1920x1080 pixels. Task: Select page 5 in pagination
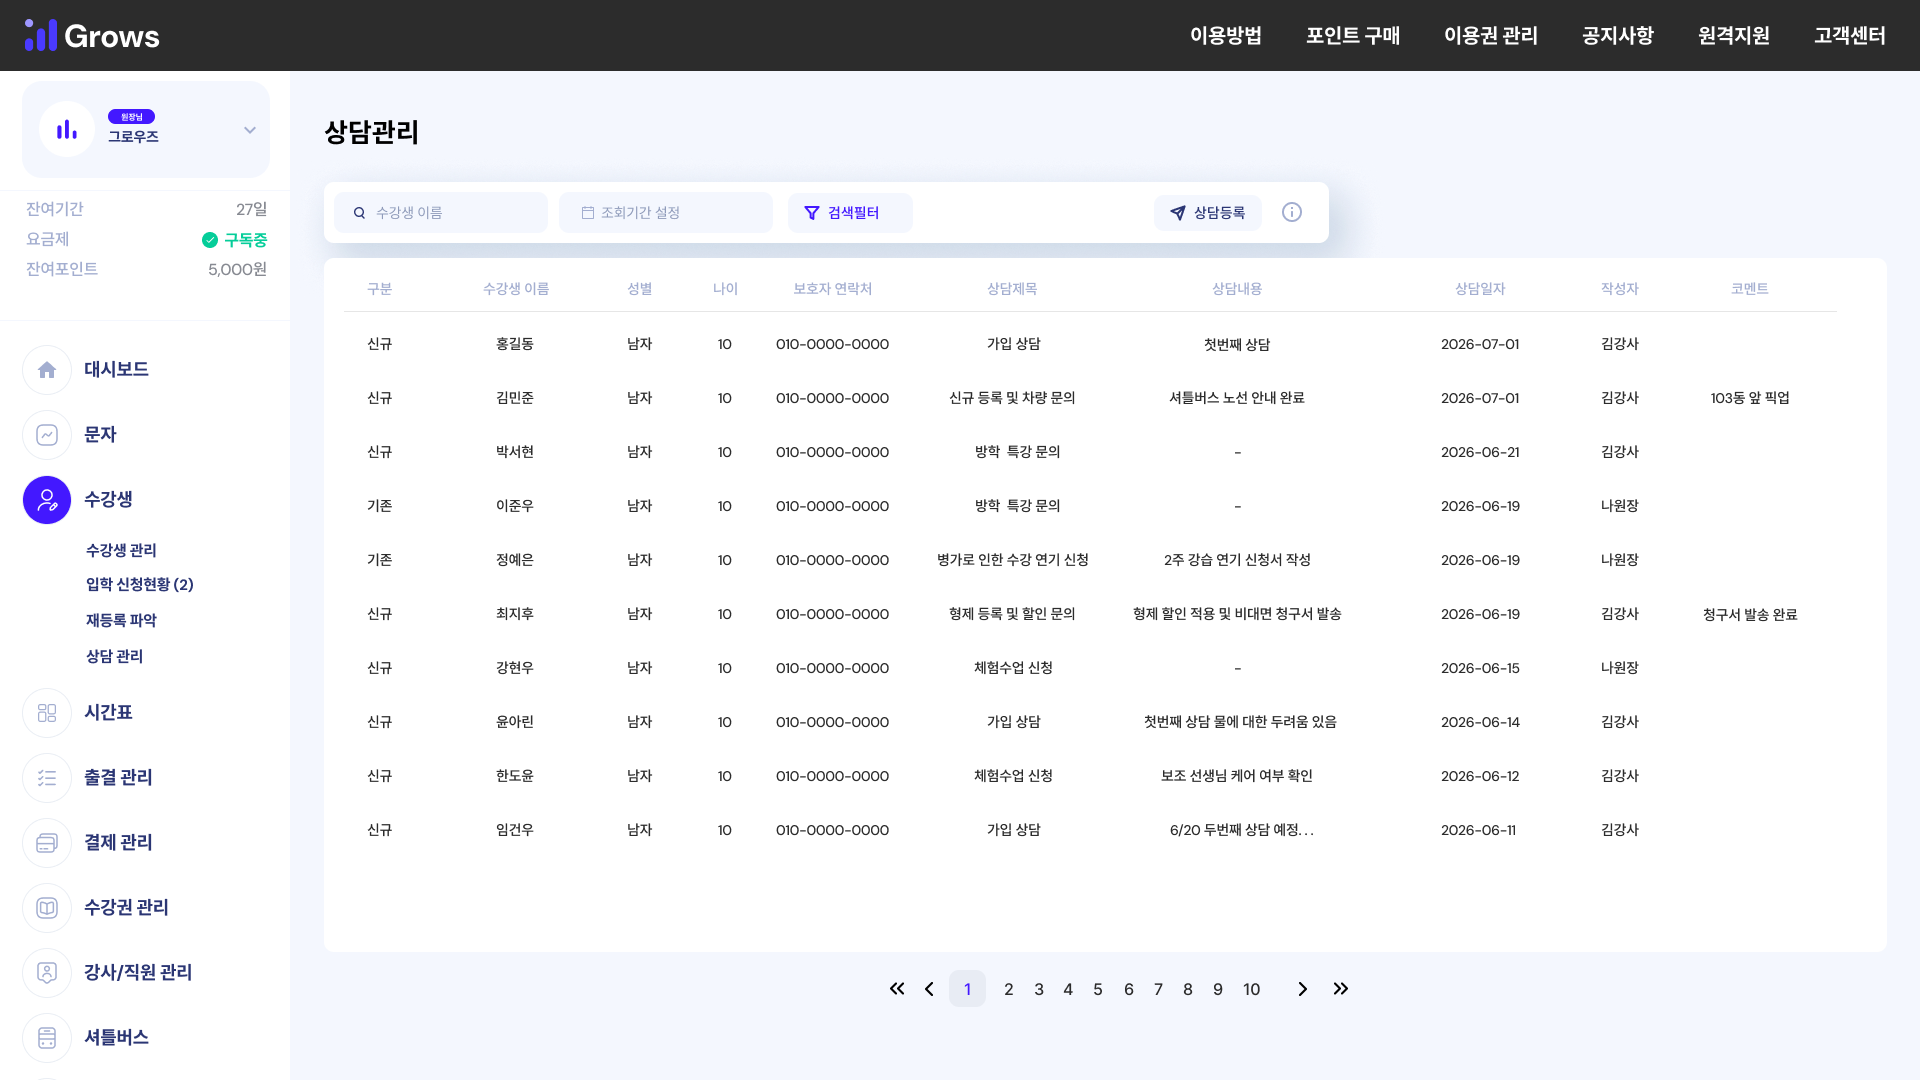(1098, 989)
